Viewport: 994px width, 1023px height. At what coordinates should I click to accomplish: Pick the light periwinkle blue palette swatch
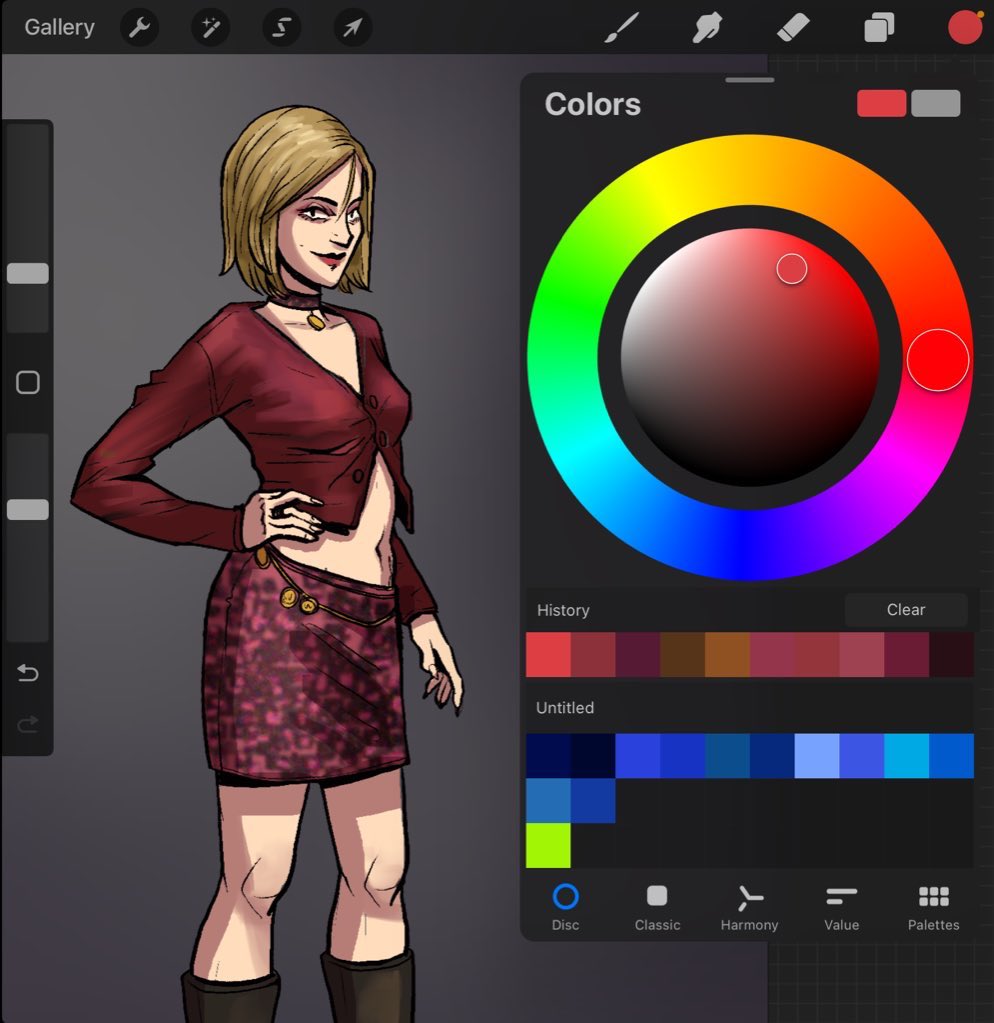coord(817,756)
